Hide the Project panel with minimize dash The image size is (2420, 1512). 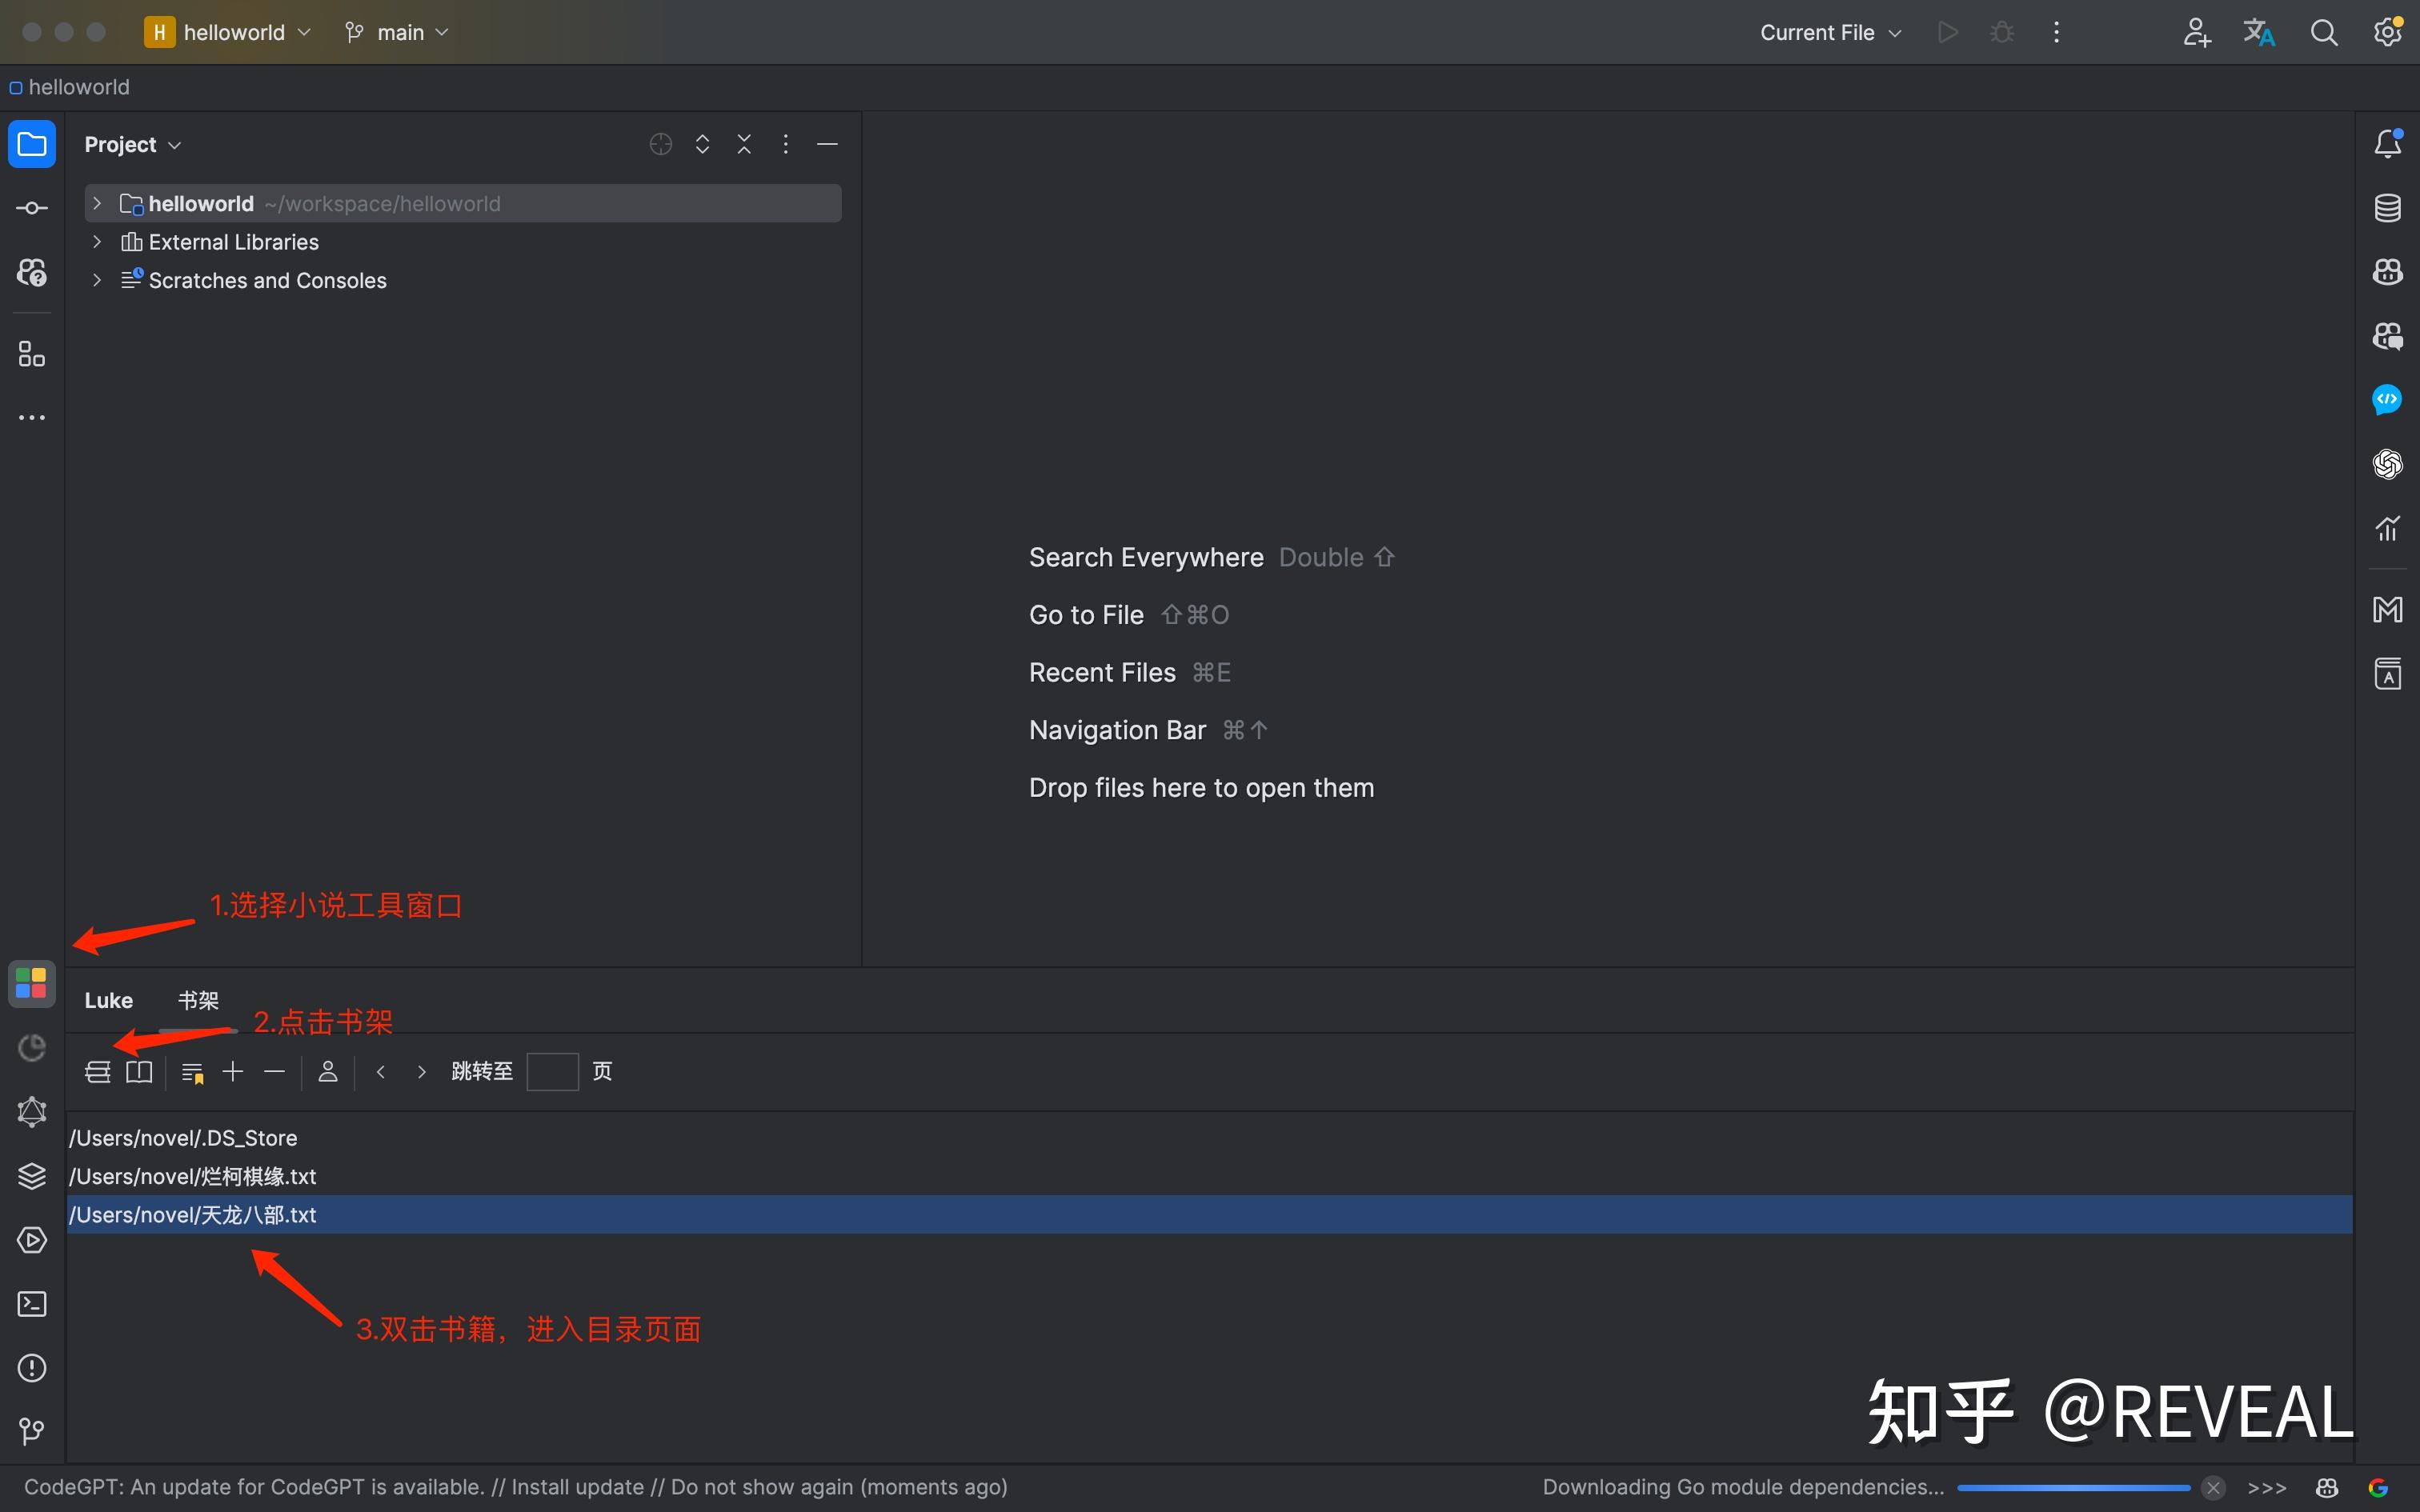coord(827,144)
